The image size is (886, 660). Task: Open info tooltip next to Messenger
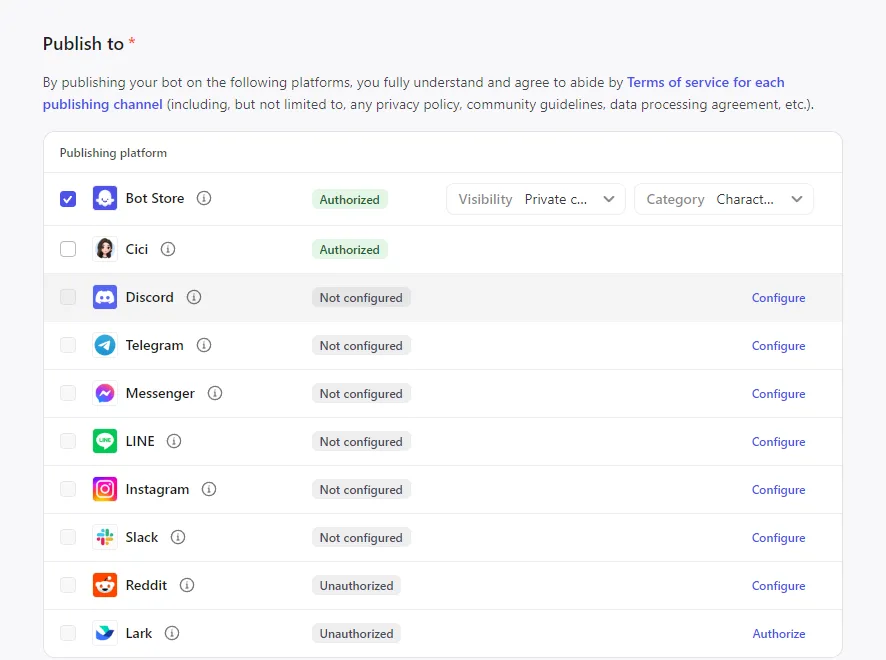pyautogui.click(x=215, y=393)
